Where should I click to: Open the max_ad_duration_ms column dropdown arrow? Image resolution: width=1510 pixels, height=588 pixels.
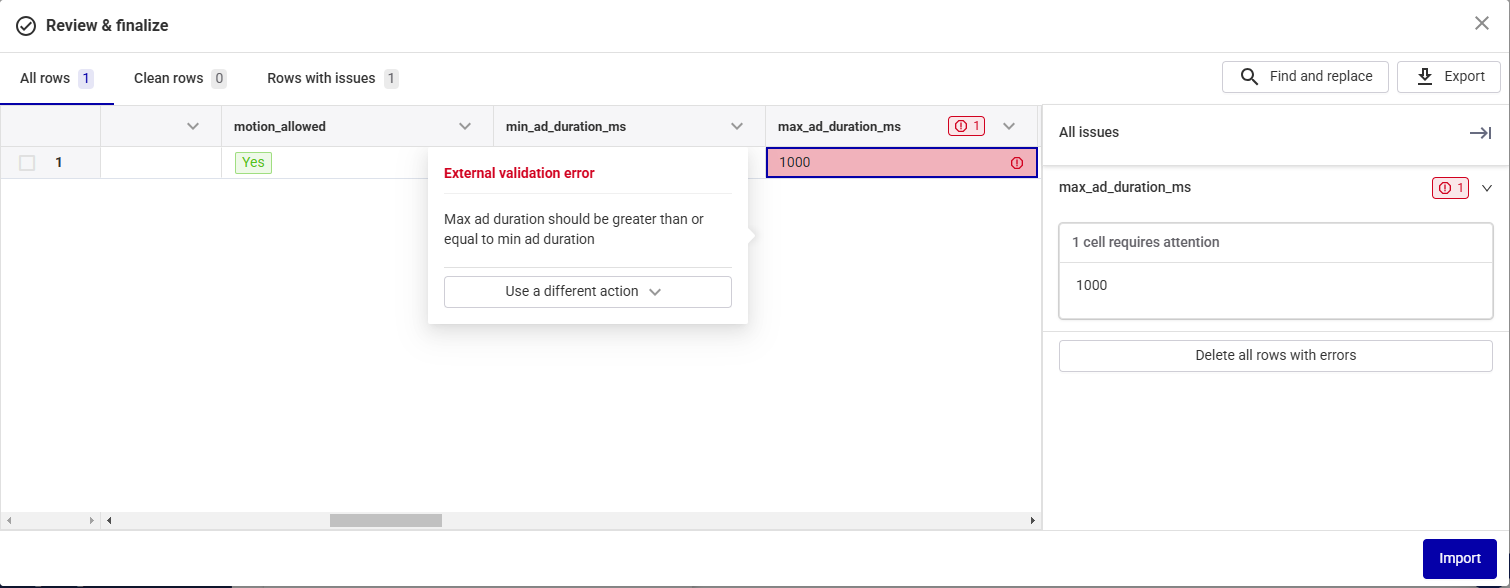click(x=1009, y=126)
